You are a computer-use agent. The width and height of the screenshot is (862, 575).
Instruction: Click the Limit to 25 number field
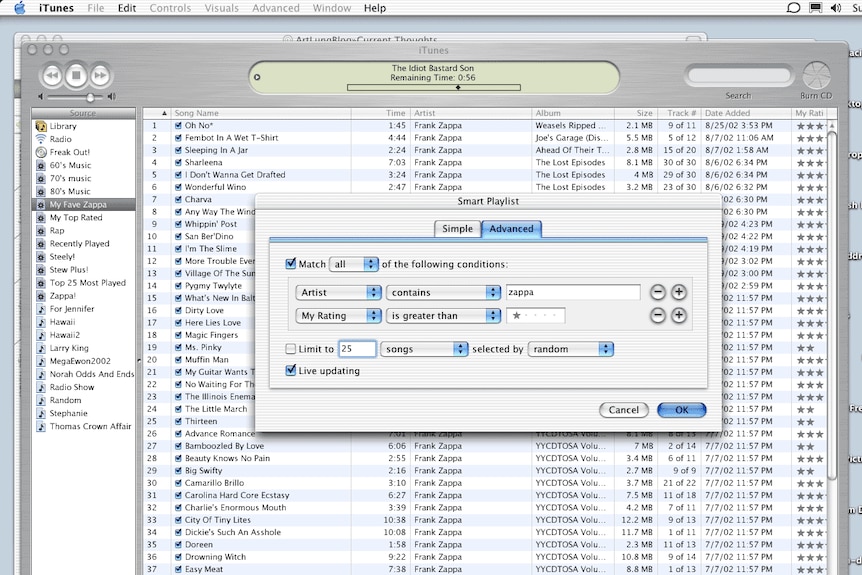[357, 349]
